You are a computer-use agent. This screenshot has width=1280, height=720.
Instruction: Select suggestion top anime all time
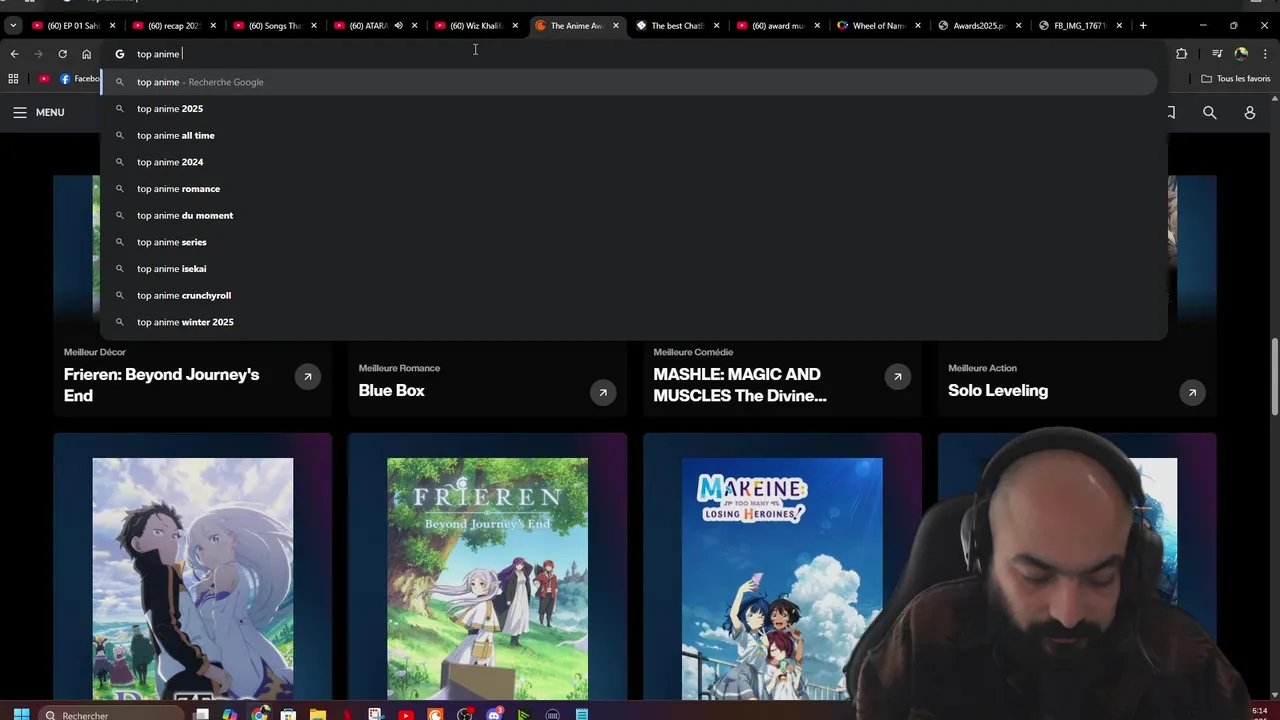(630, 135)
